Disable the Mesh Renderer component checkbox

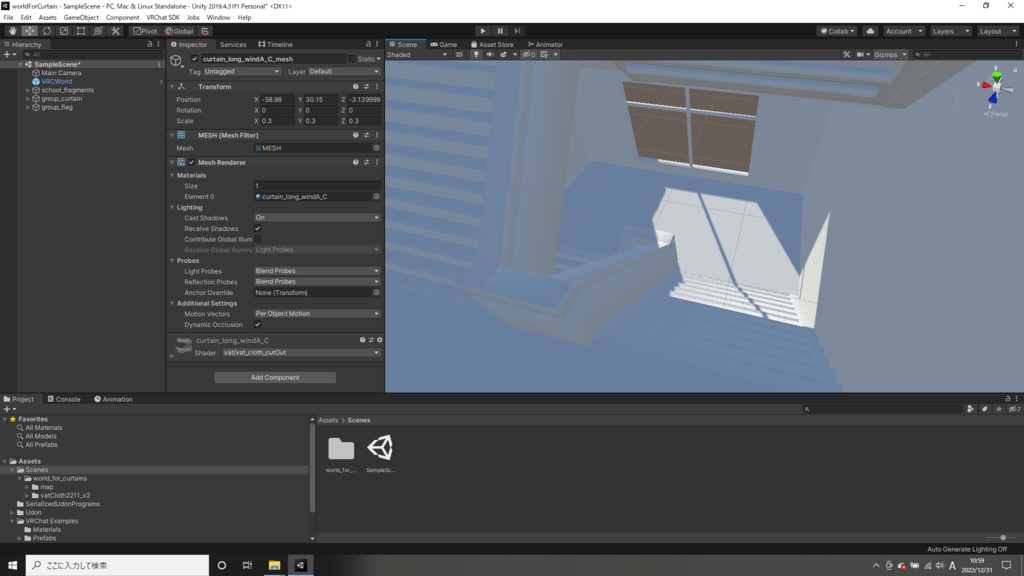point(191,163)
